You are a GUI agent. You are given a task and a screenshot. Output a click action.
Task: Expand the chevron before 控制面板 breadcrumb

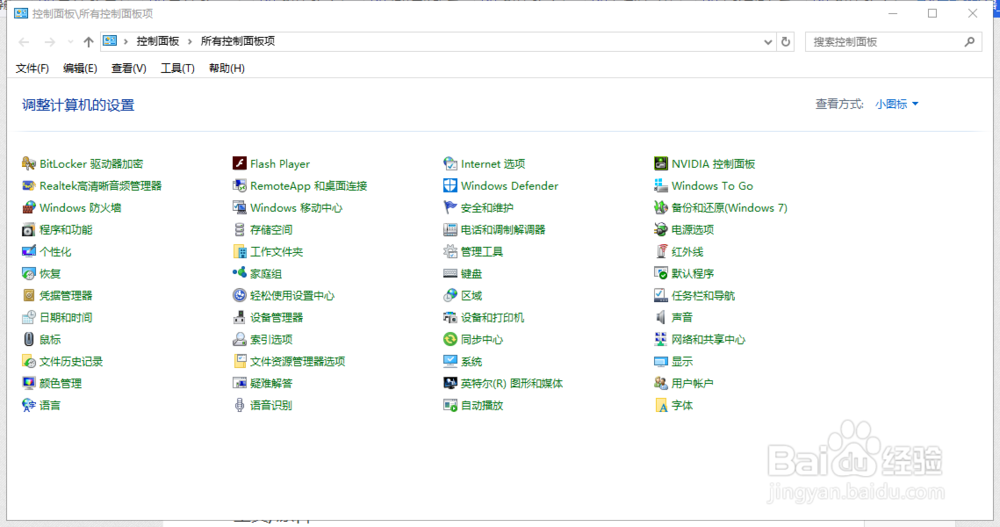[x=126, y=41]
